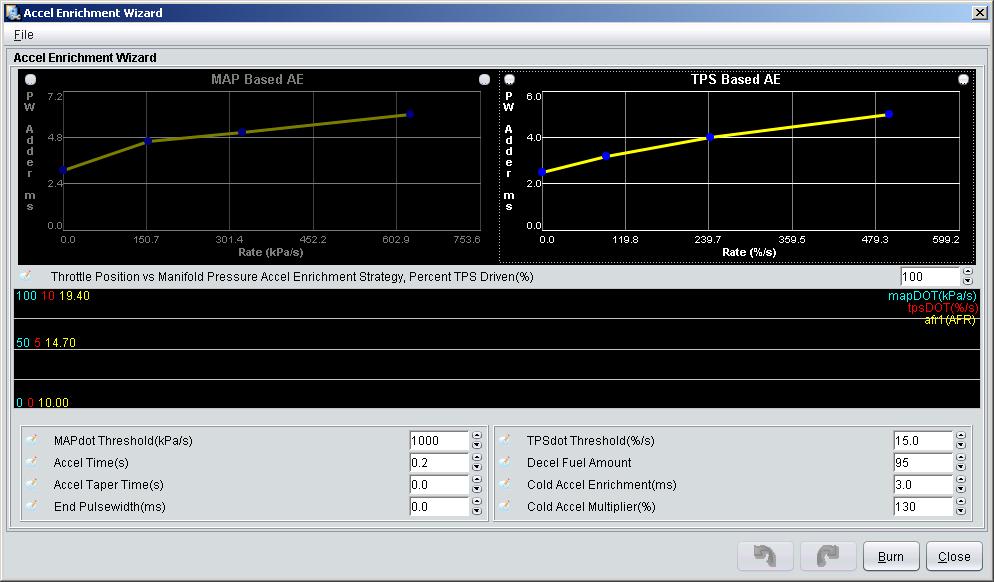Click the icon beside Accel Taper Time
This screenshot has height=582, width=994.
[x=31, y=484]
